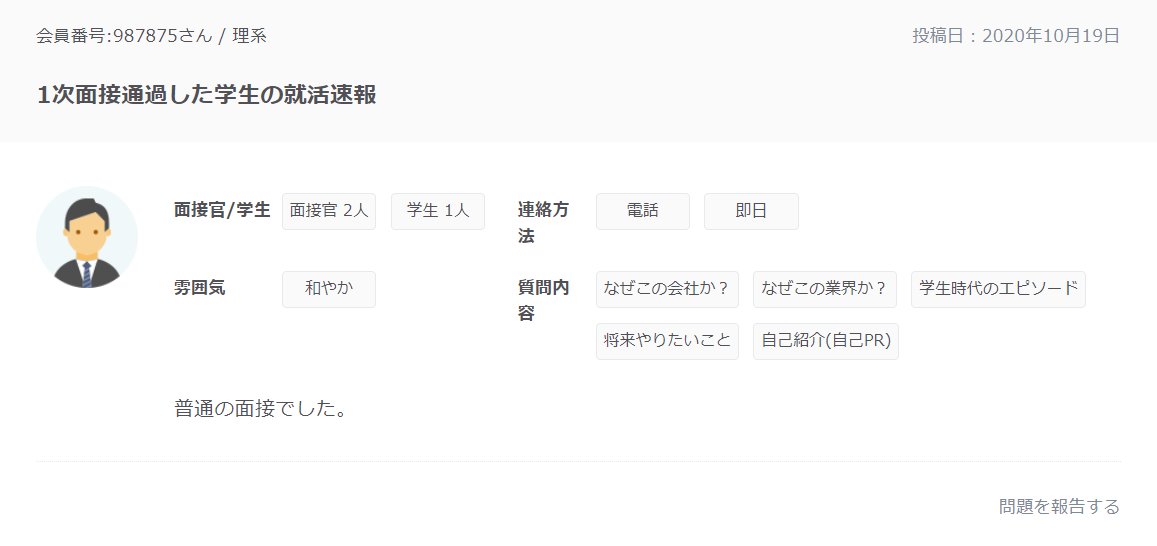Click the 1次面接通過した学生の就活速報 heading

coord(207,95)
